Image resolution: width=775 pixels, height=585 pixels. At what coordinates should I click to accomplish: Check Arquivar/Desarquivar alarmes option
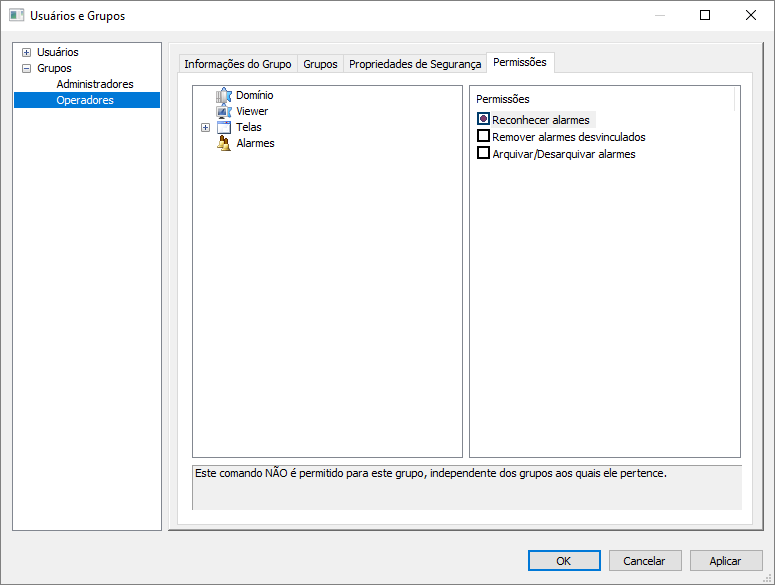point(484,154)
